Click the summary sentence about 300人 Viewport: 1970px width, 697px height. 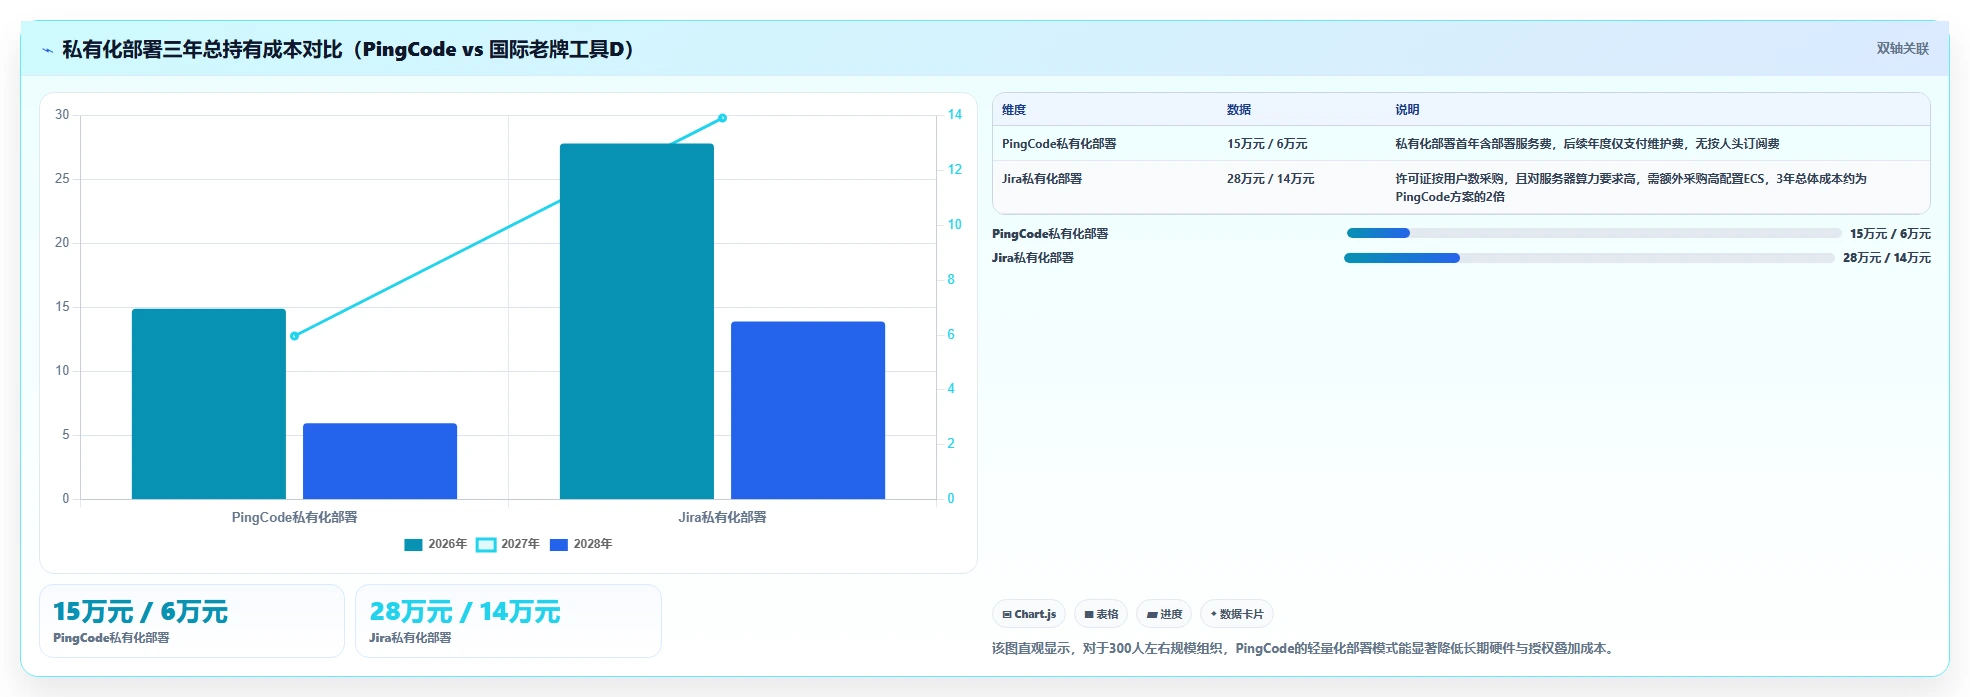coord(1304,648)
